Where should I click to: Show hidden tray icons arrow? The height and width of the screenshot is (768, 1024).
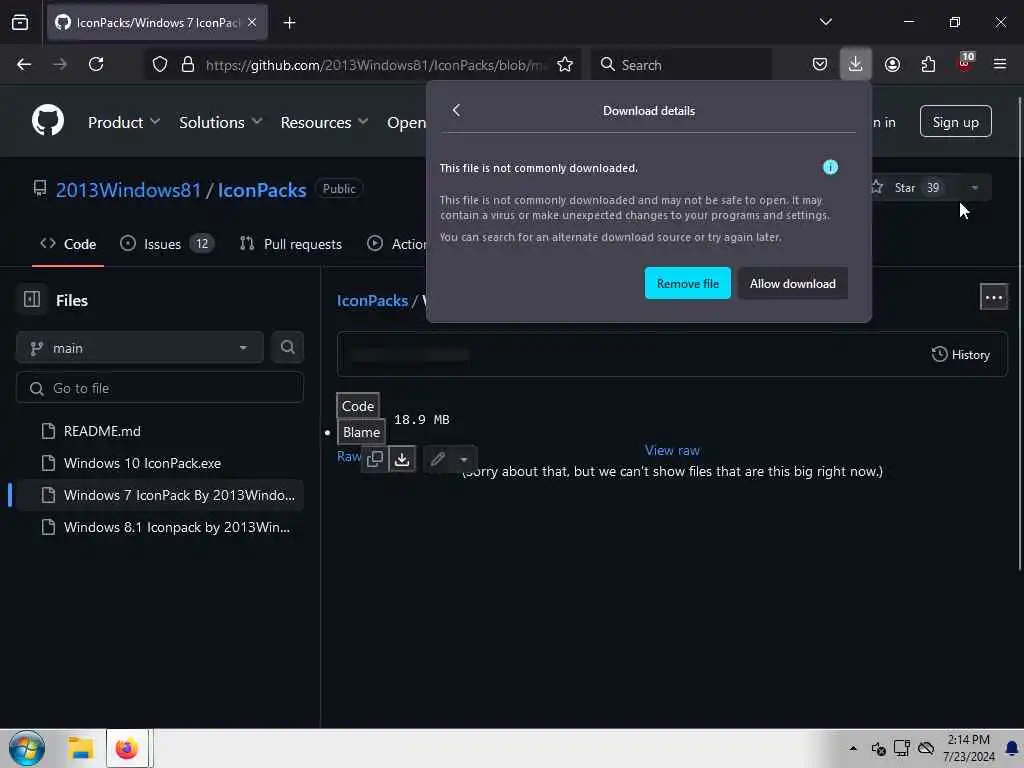(x=853, y=748)
